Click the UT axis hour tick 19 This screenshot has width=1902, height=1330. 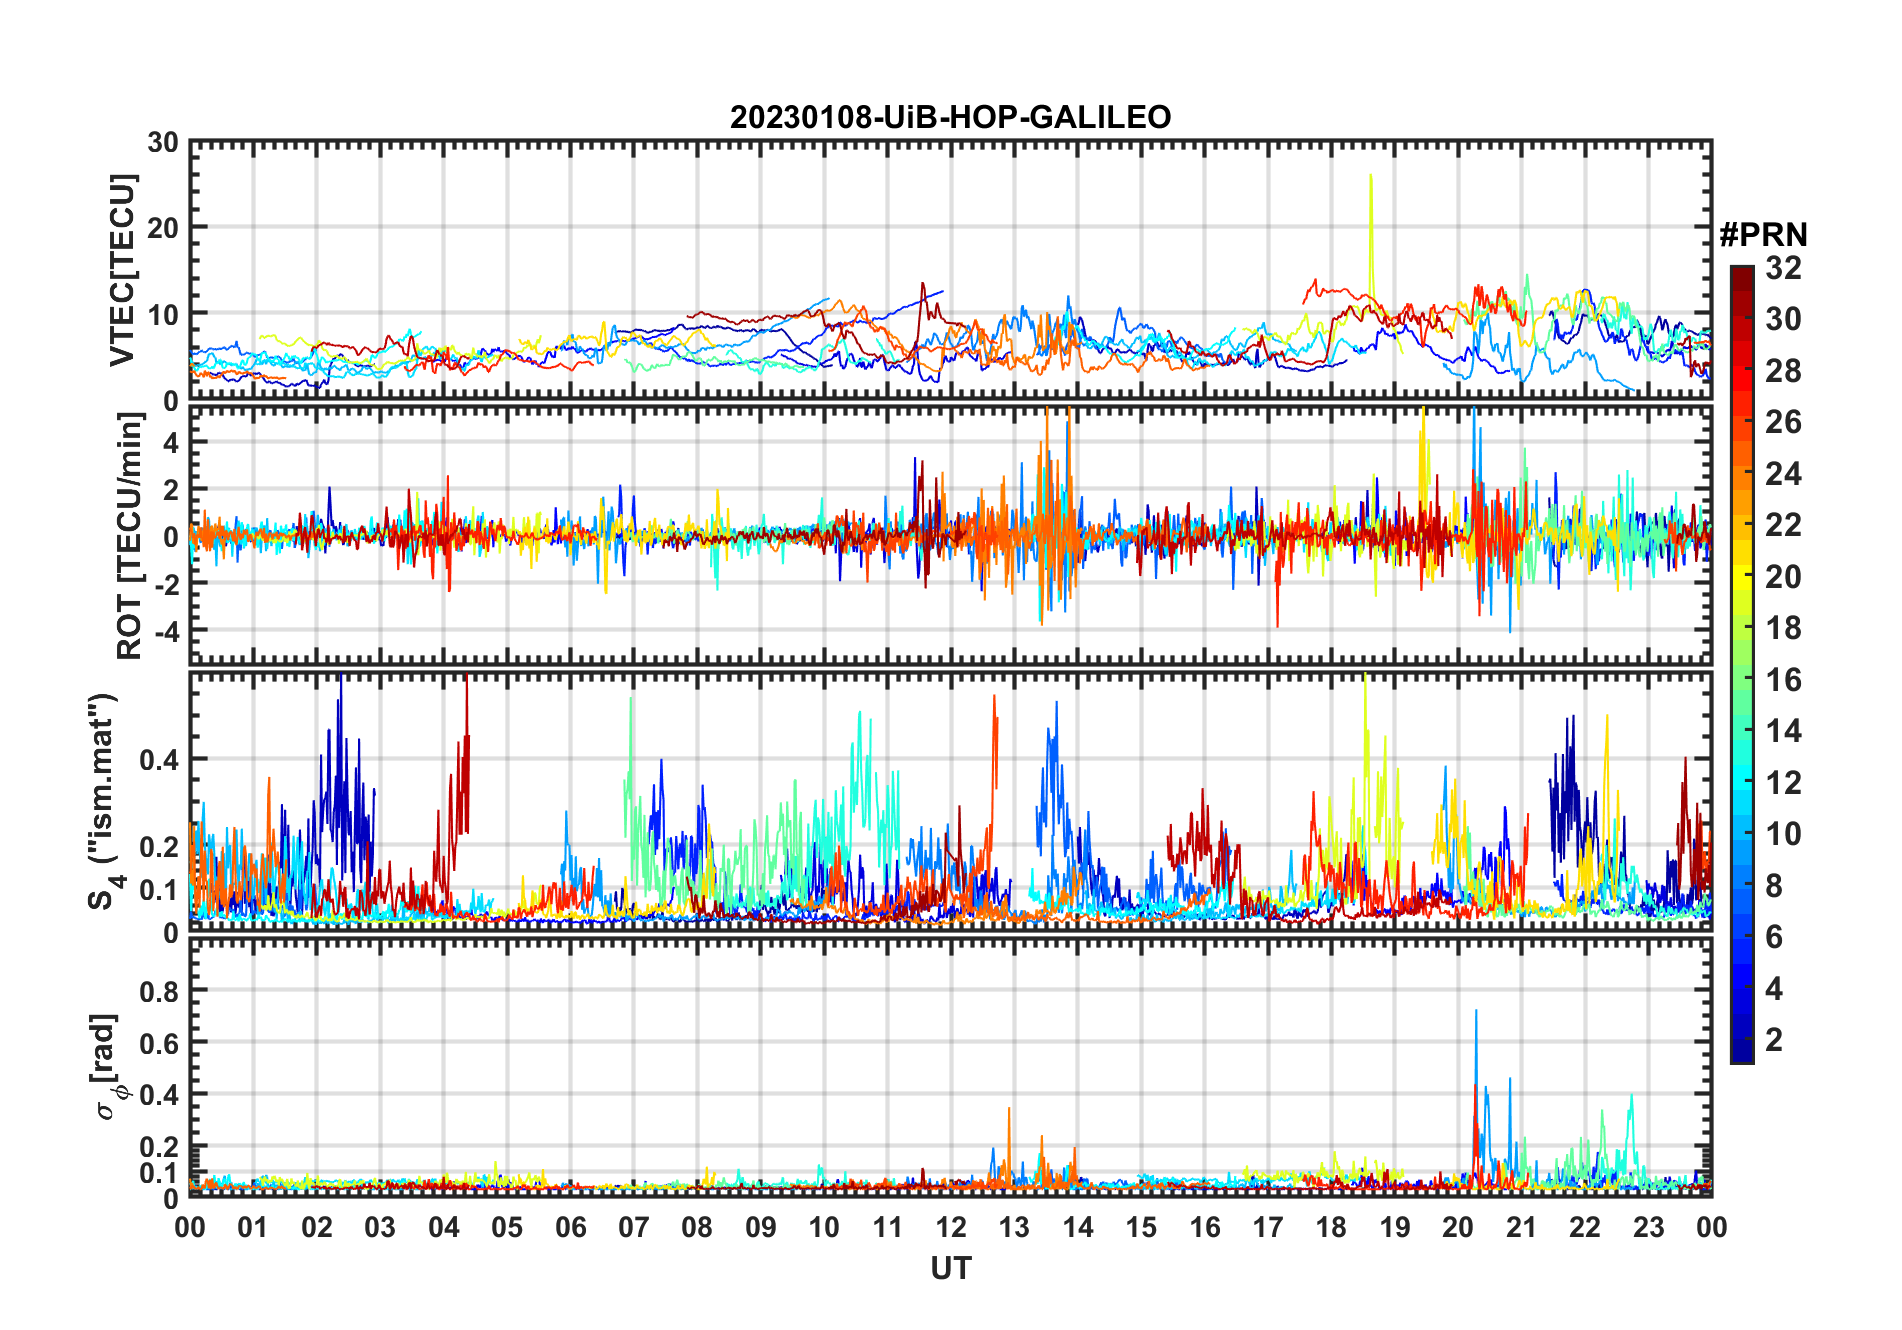click(x=1395, y=1227)
